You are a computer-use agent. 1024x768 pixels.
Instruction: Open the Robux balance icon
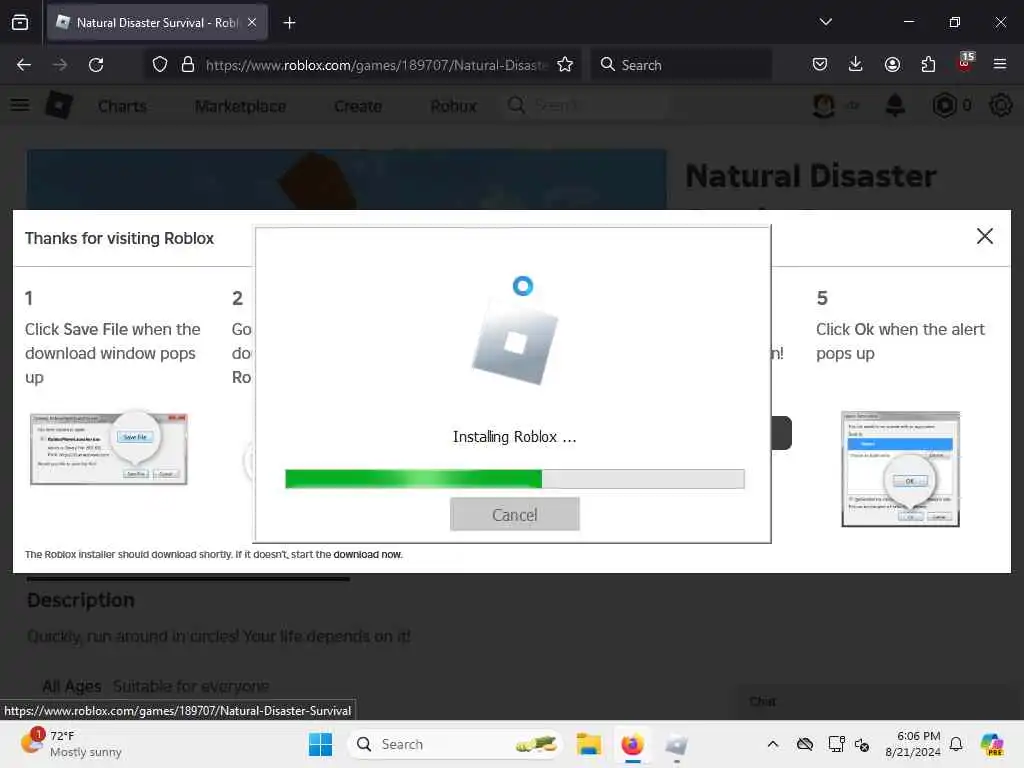click(x=944, y=105)
